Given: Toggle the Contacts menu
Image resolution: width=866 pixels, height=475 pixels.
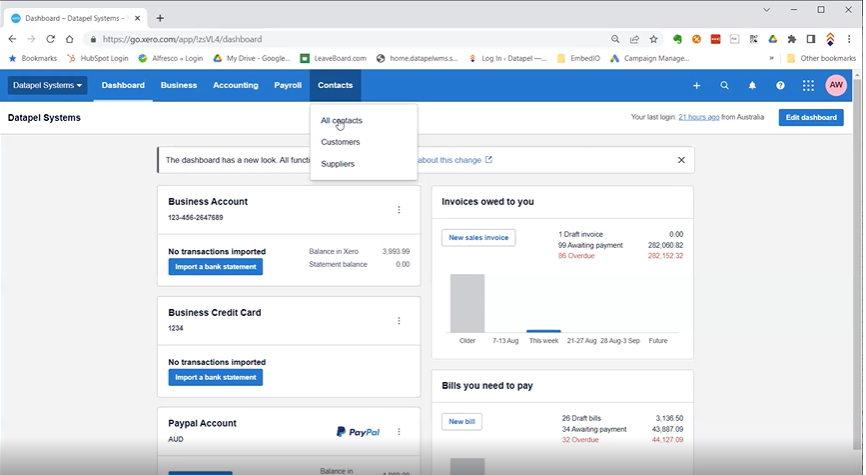Looking at the screenshot, I should point(335,86).
